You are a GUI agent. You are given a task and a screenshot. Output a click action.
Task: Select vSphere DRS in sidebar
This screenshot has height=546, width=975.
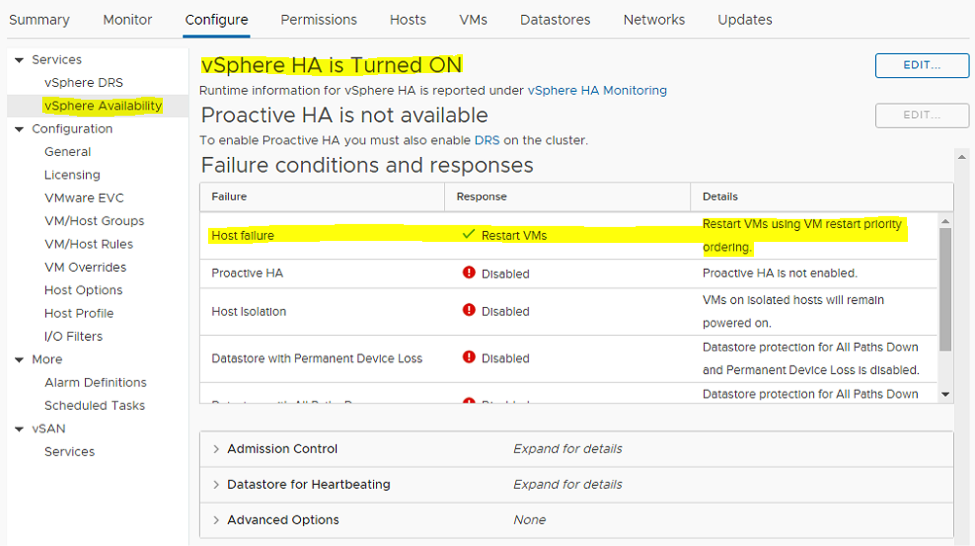[x=83, y=83]
